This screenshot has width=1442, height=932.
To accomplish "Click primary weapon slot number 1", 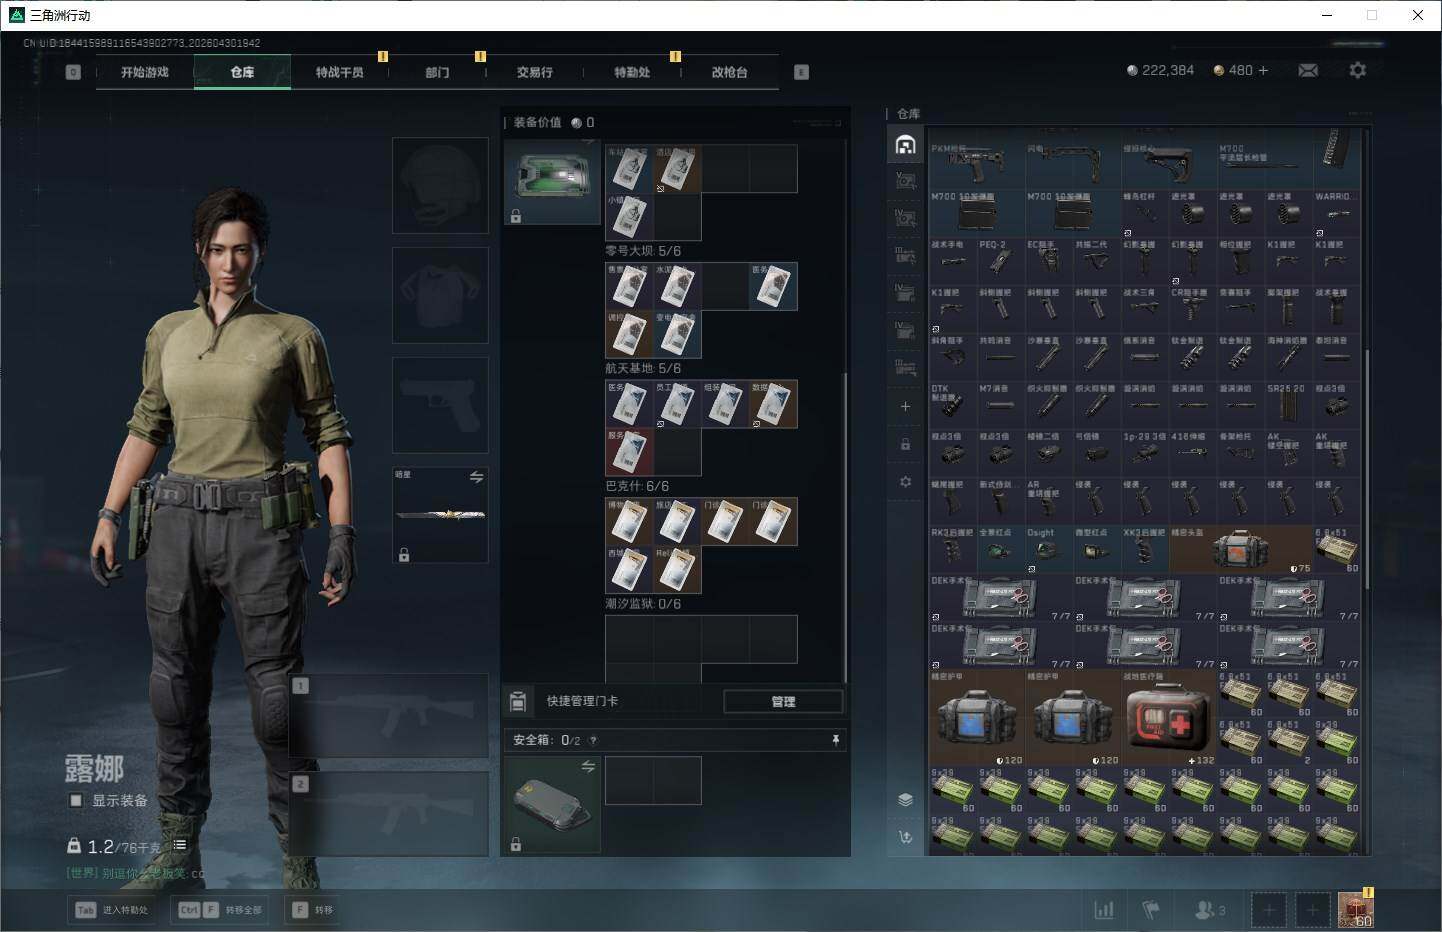I will pyautogui.click(x=388, y=715).
